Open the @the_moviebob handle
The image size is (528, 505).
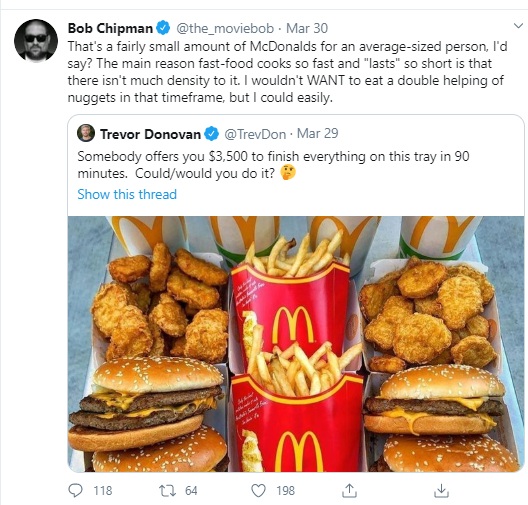click(225, 29)
